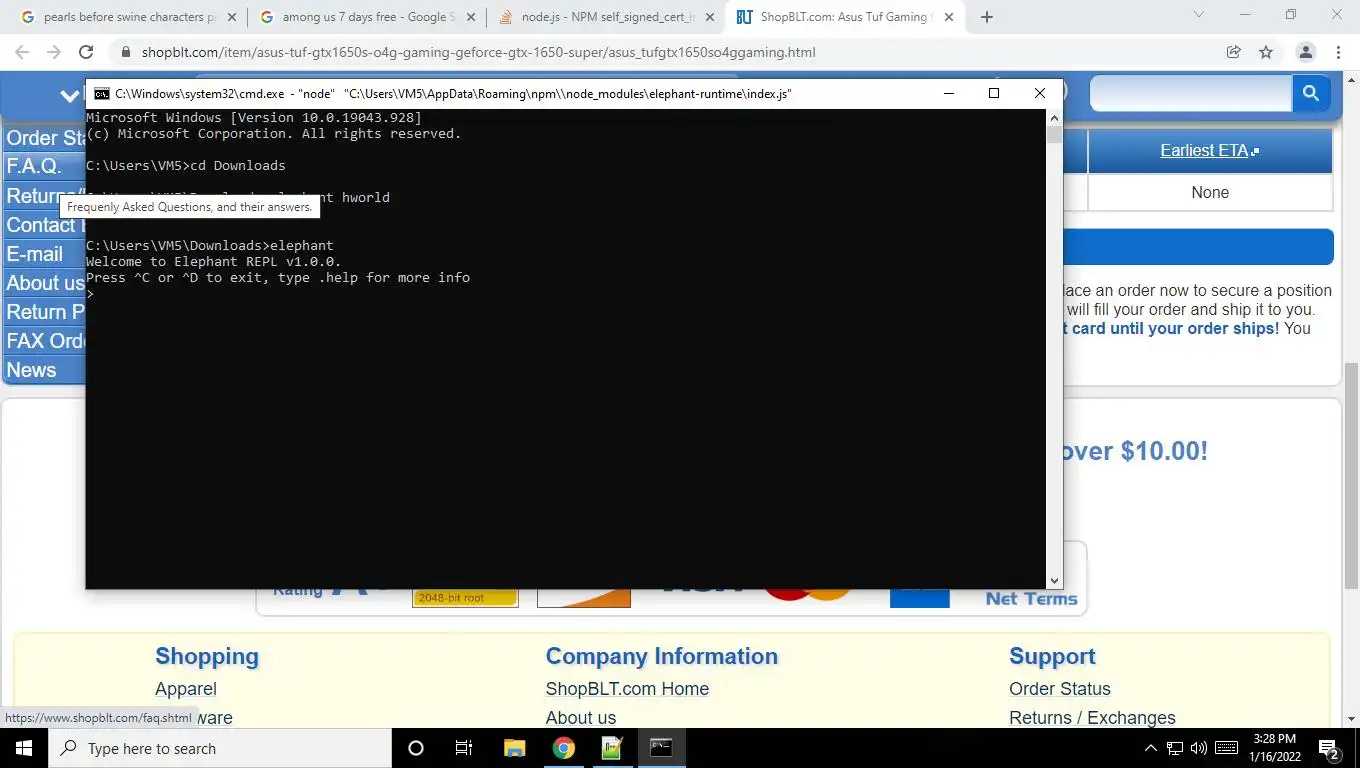Open the footer Order Status link under Support
Image resolution: width=1360 pixels, height=768 pixels.
point(1060,689)
